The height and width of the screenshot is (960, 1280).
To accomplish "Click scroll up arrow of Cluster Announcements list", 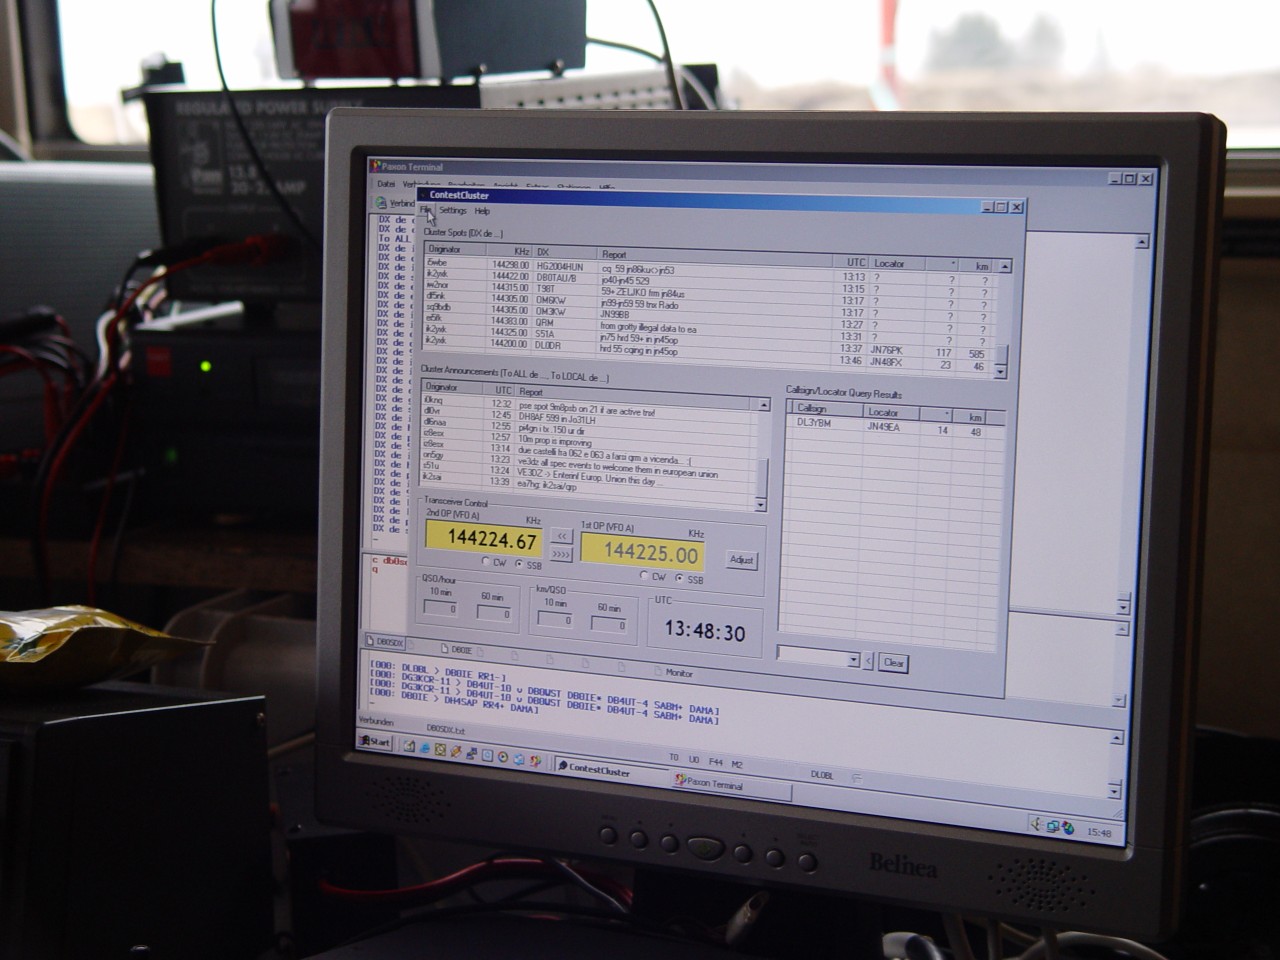I will (763, 405).
